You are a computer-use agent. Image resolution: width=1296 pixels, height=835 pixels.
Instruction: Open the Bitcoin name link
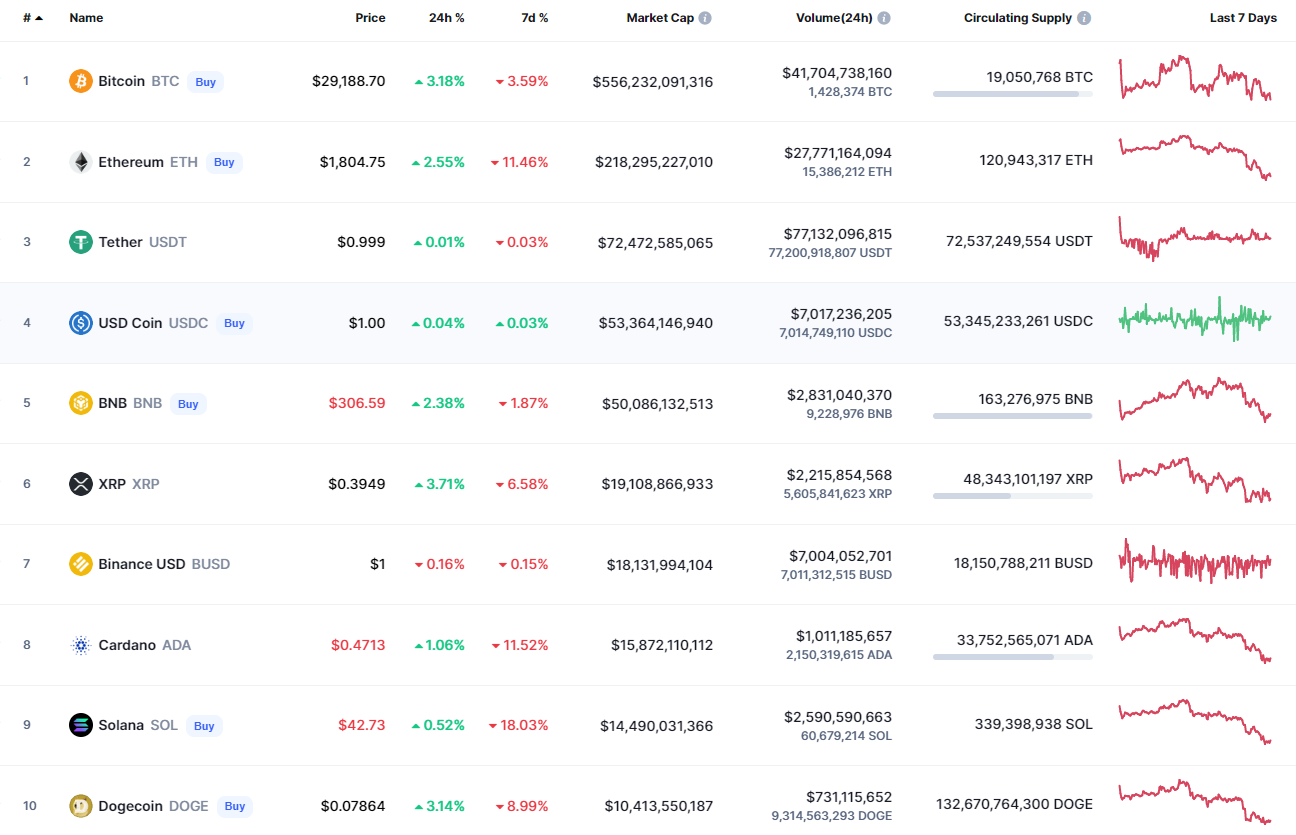pos(121,81)
